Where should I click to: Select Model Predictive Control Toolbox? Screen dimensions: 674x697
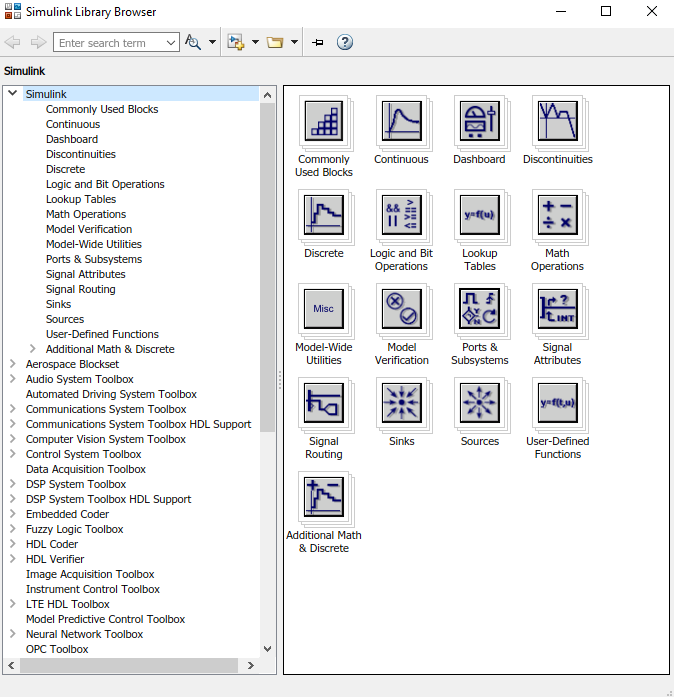point(105,619)
